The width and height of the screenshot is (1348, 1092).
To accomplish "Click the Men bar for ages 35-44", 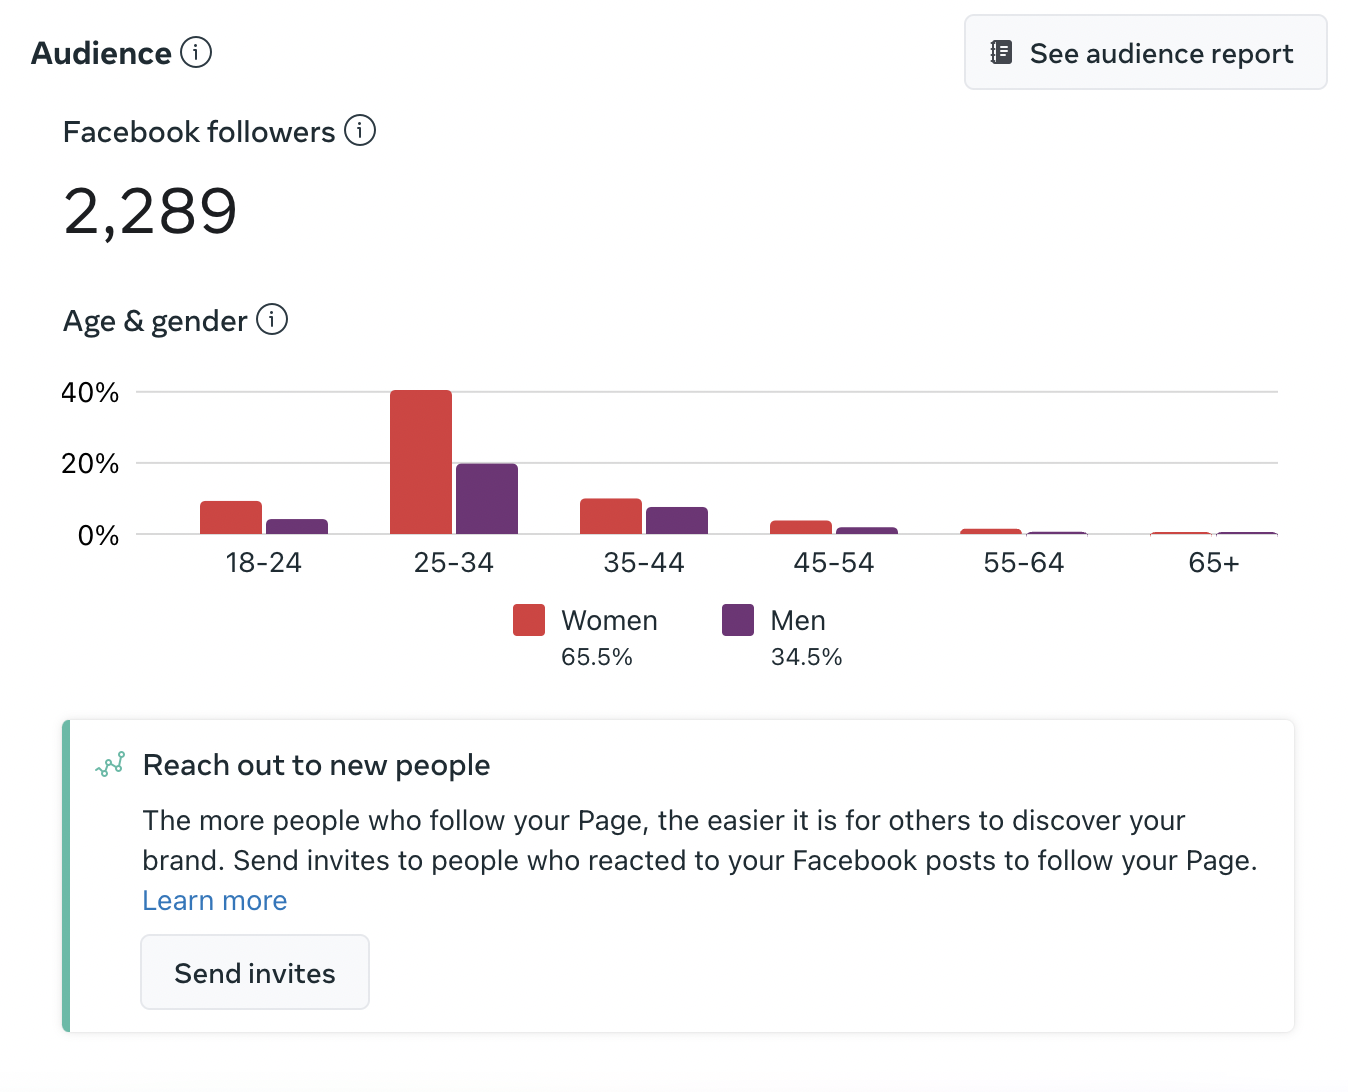I will pyautogui.click(x=677, y=521).
